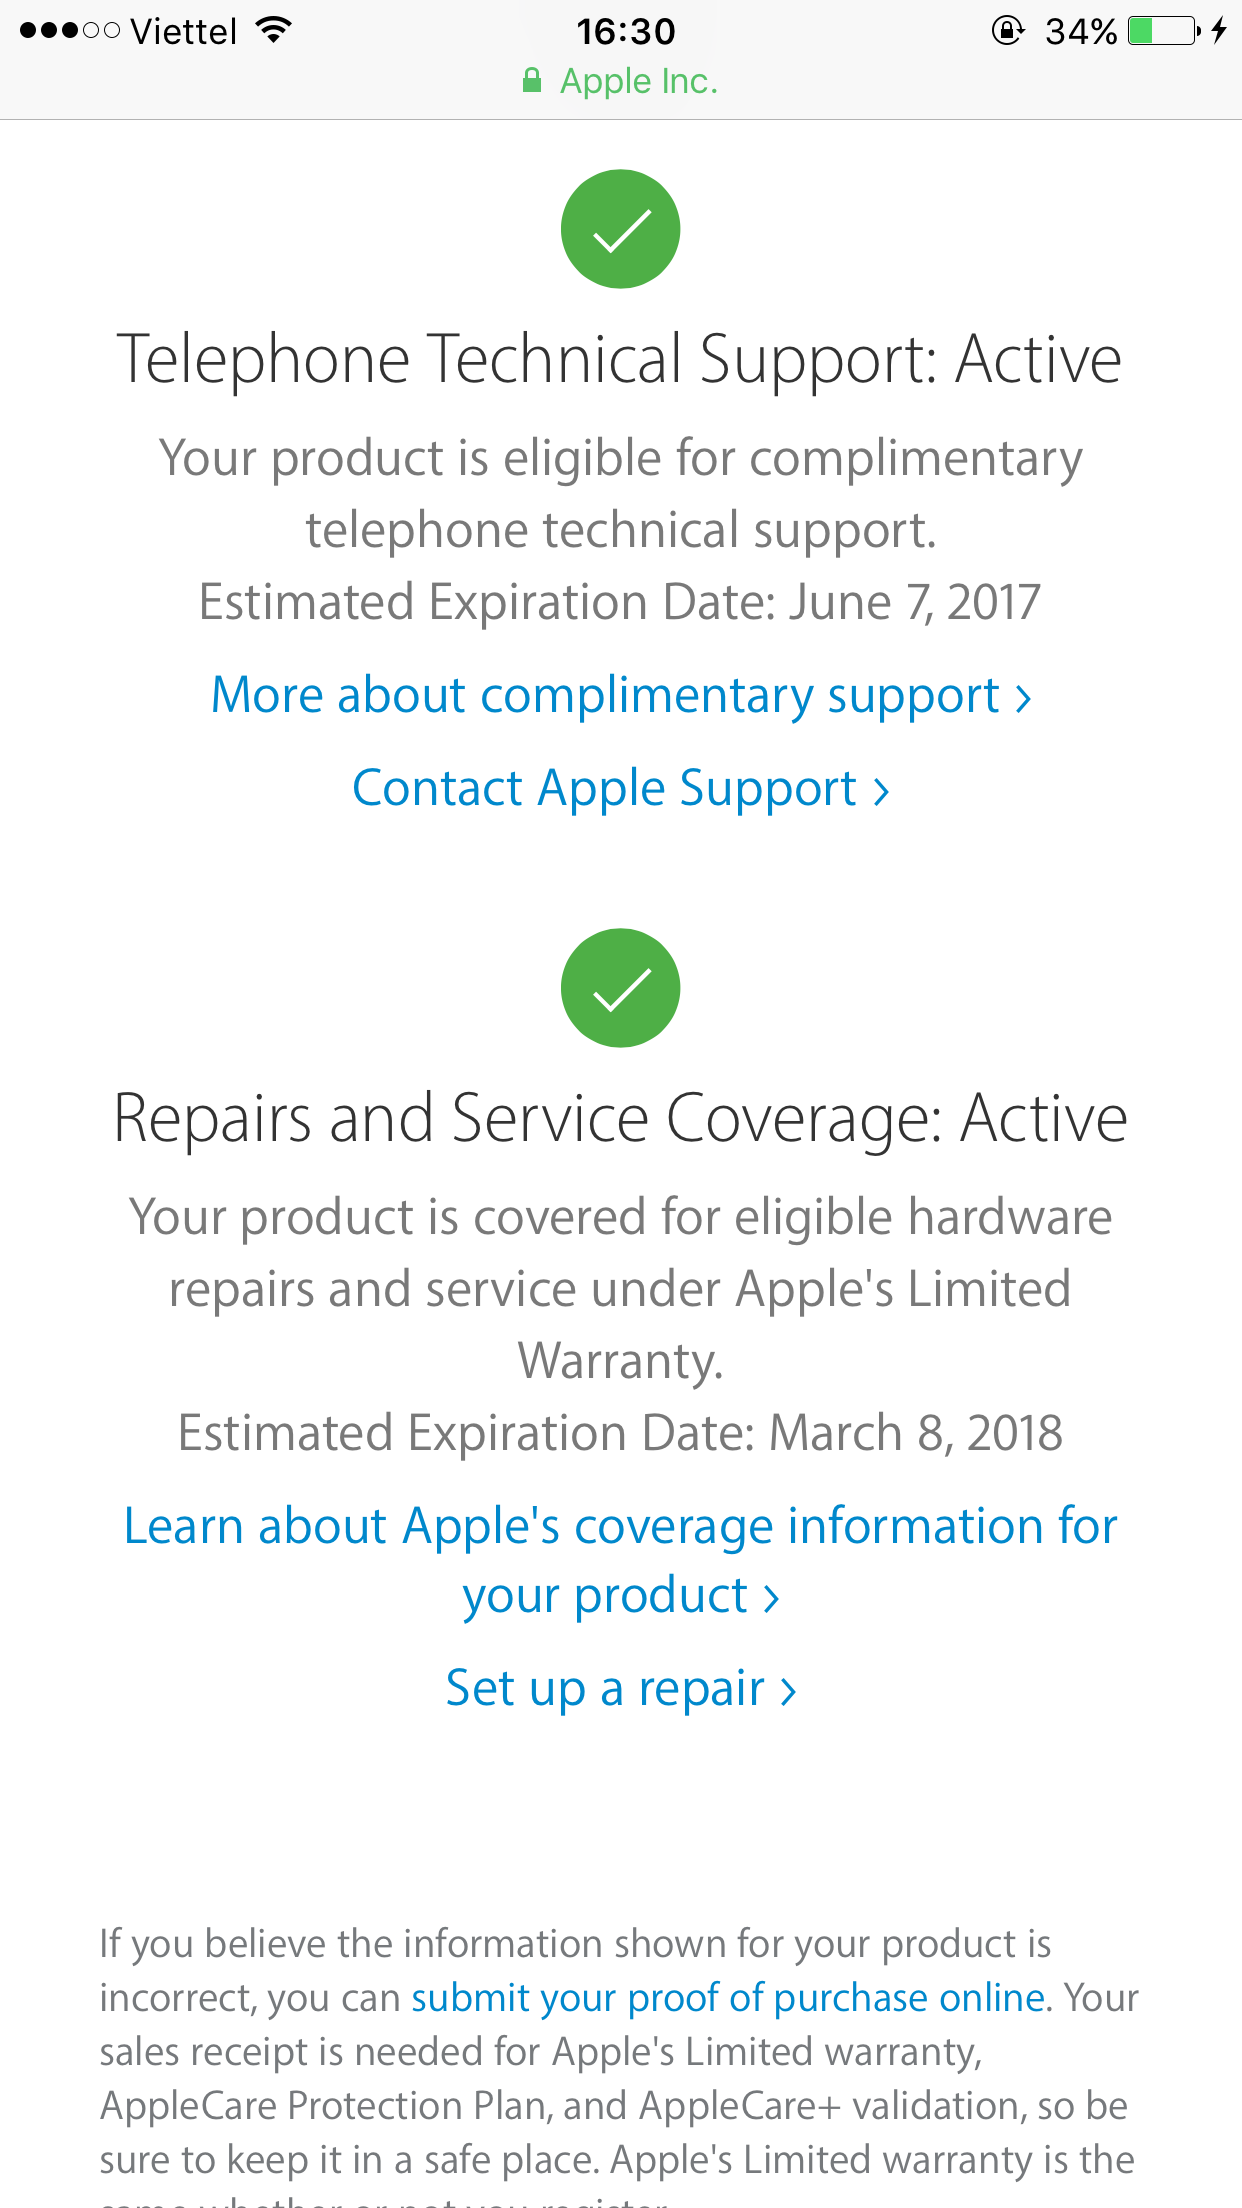The width and height of the screenshot is (1242, 2208).
Task: Tap the Wi-Fi status icon
Action: point(273,30)
